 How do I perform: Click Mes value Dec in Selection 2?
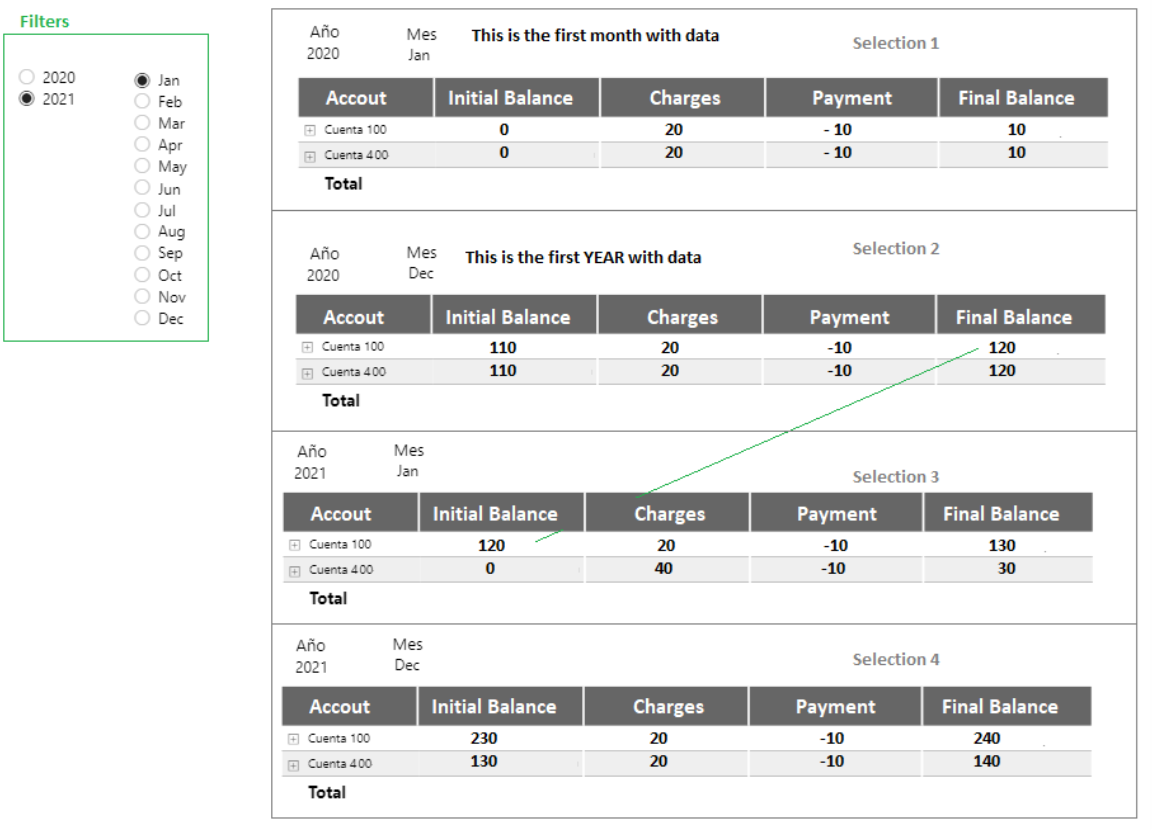(421, 273)
